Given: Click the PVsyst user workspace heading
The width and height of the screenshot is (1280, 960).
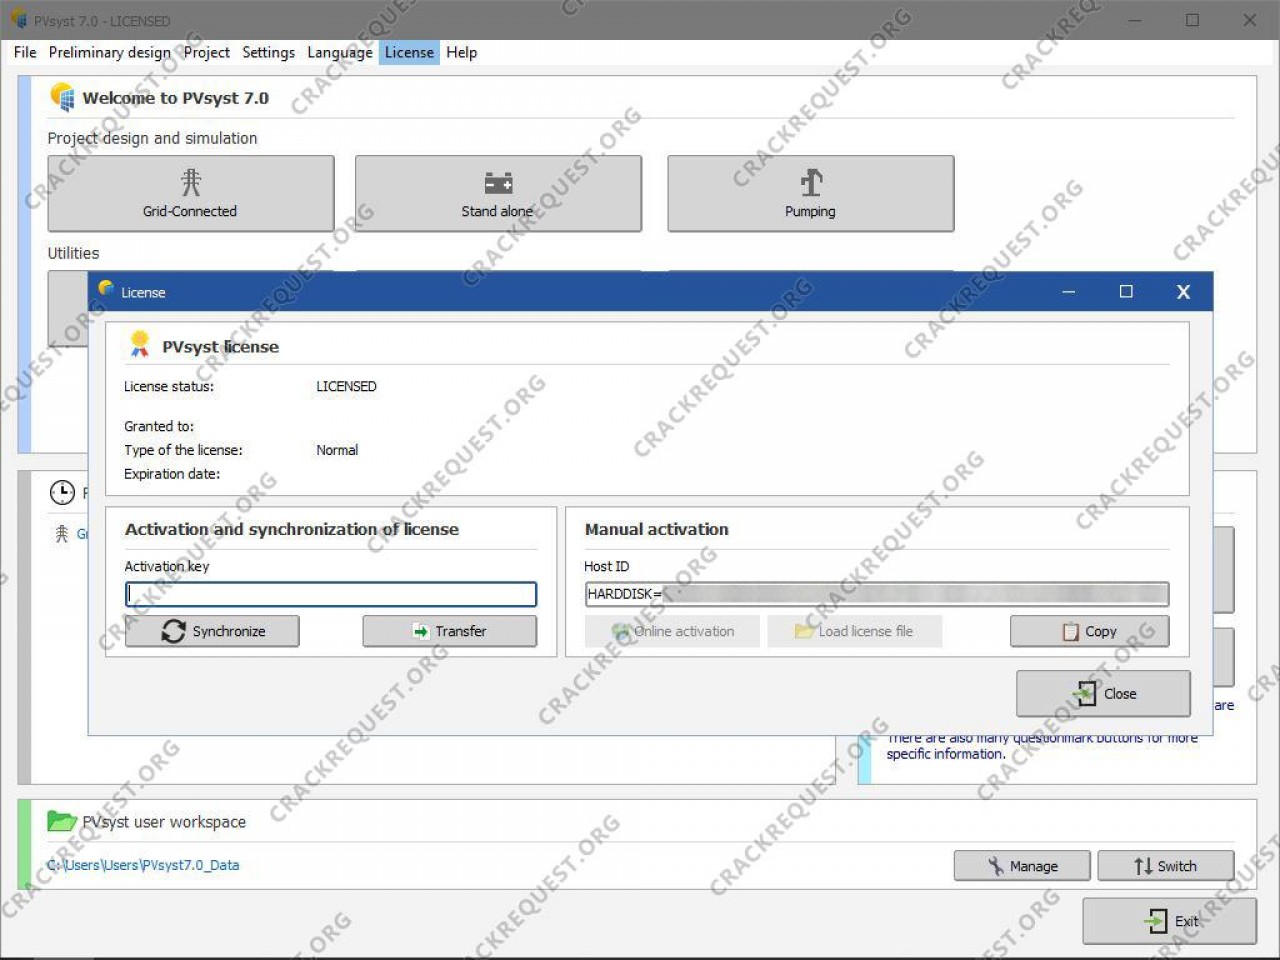Looking at the screenshot, I should click(x=164, y=822).
